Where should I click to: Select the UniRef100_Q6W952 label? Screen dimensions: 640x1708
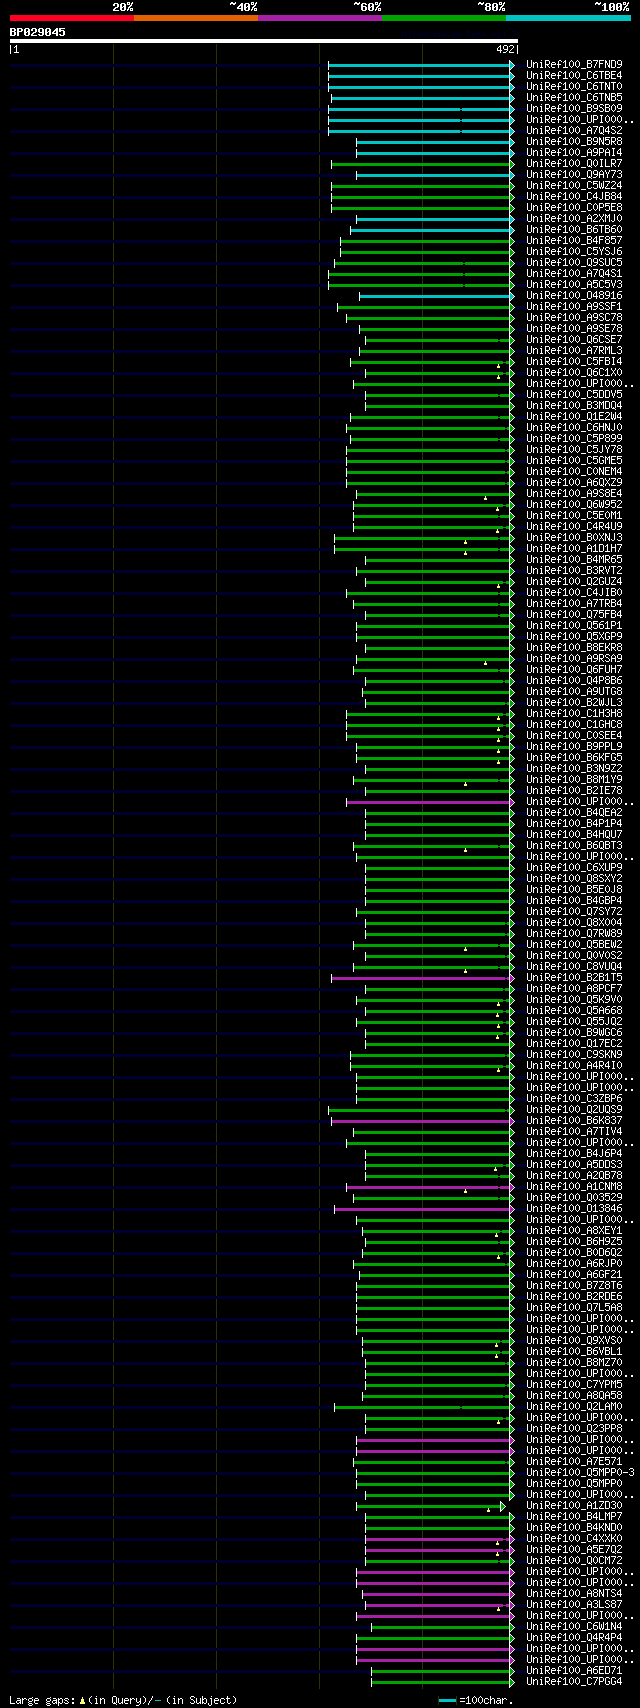pos(574,504)
